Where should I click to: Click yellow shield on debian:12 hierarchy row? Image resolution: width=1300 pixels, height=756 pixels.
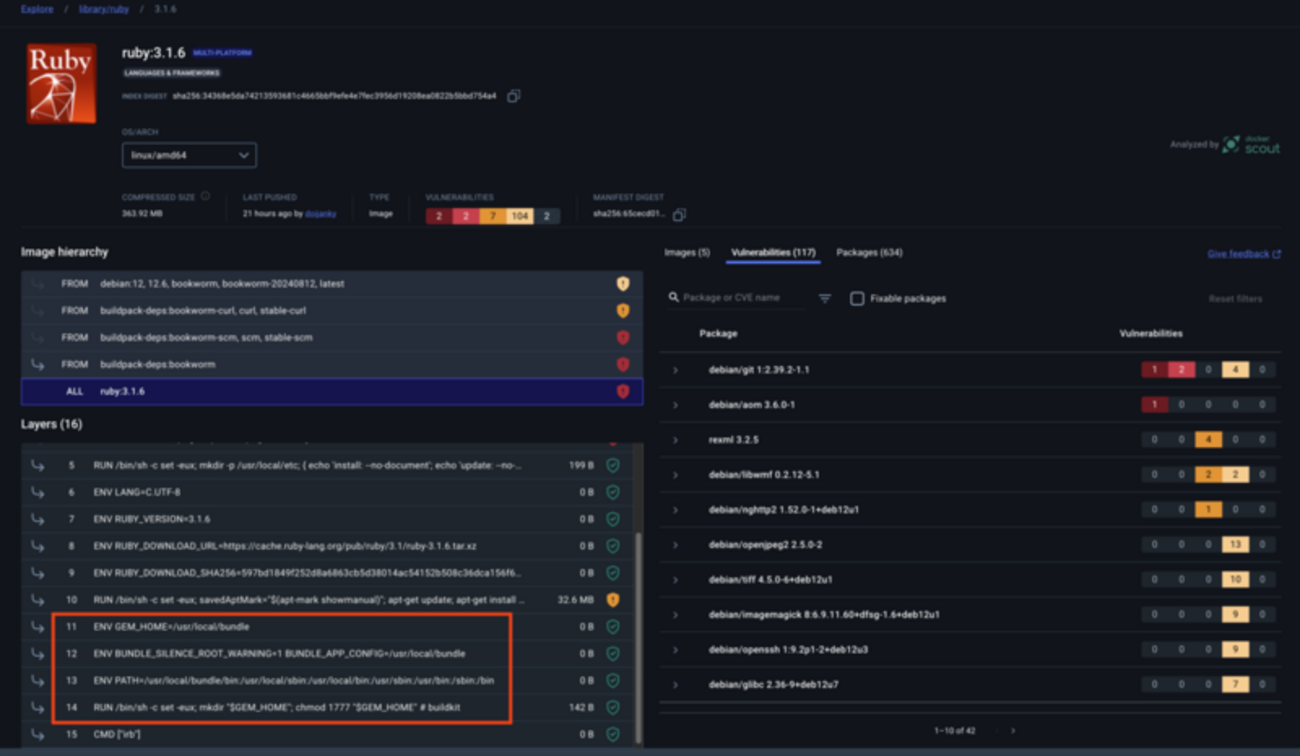623,284
